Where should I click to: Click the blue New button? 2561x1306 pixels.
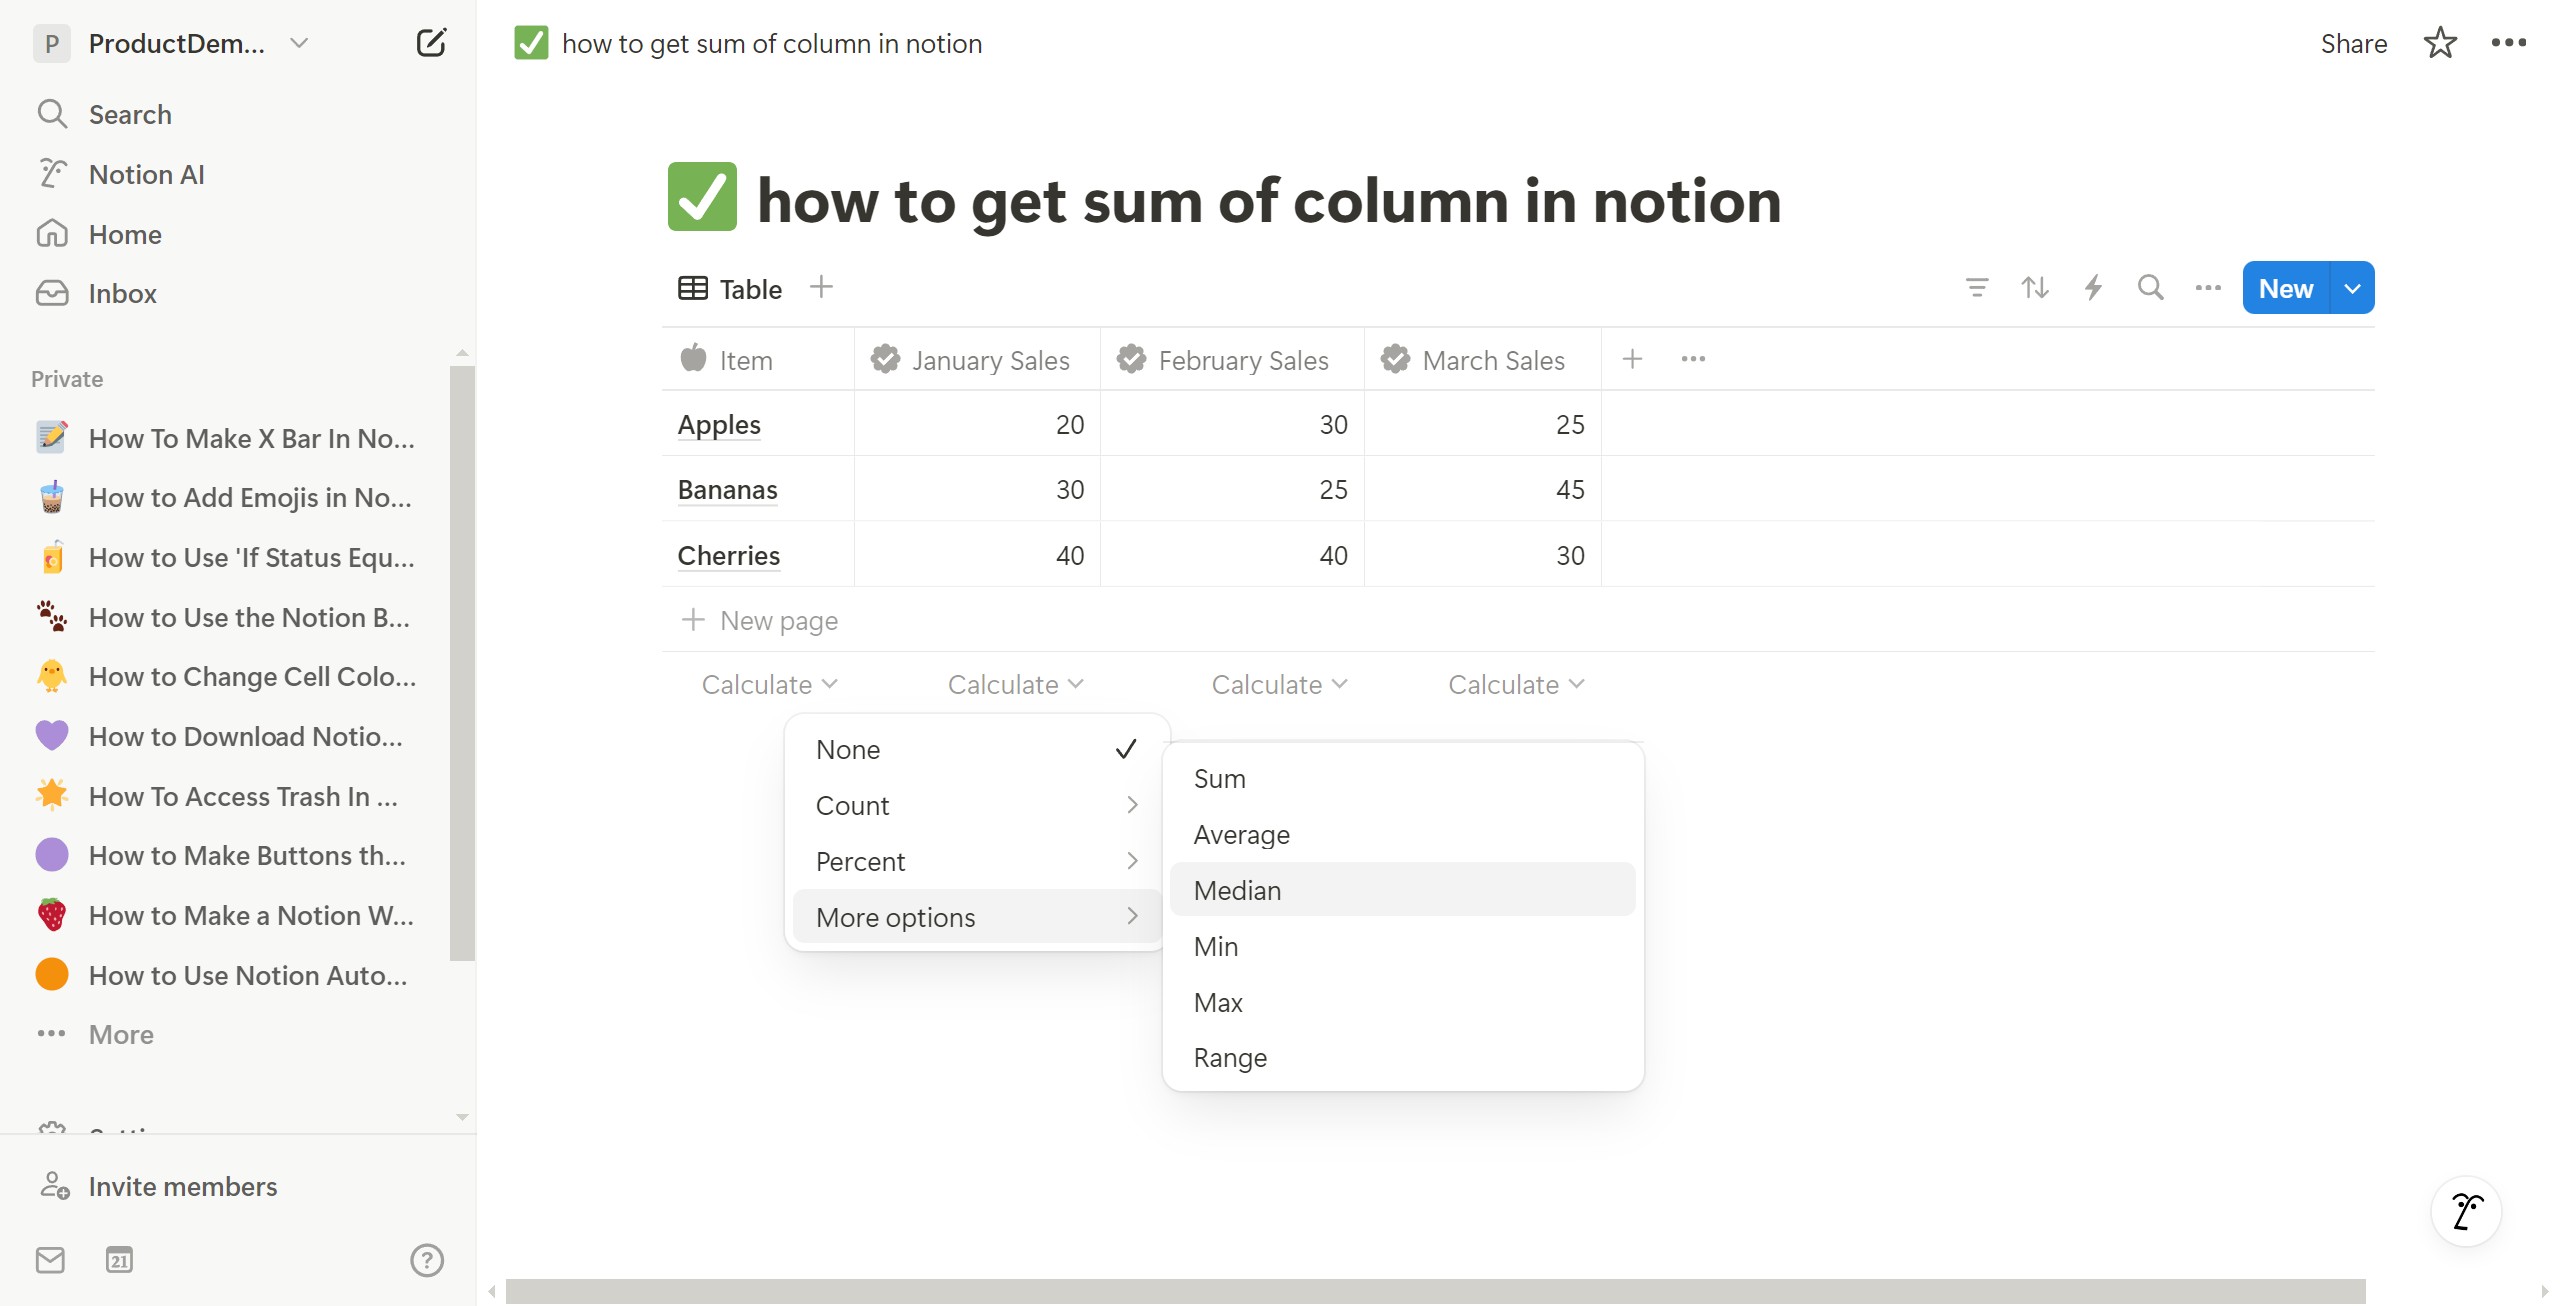pyautogui.click(x=2286, y=288)
